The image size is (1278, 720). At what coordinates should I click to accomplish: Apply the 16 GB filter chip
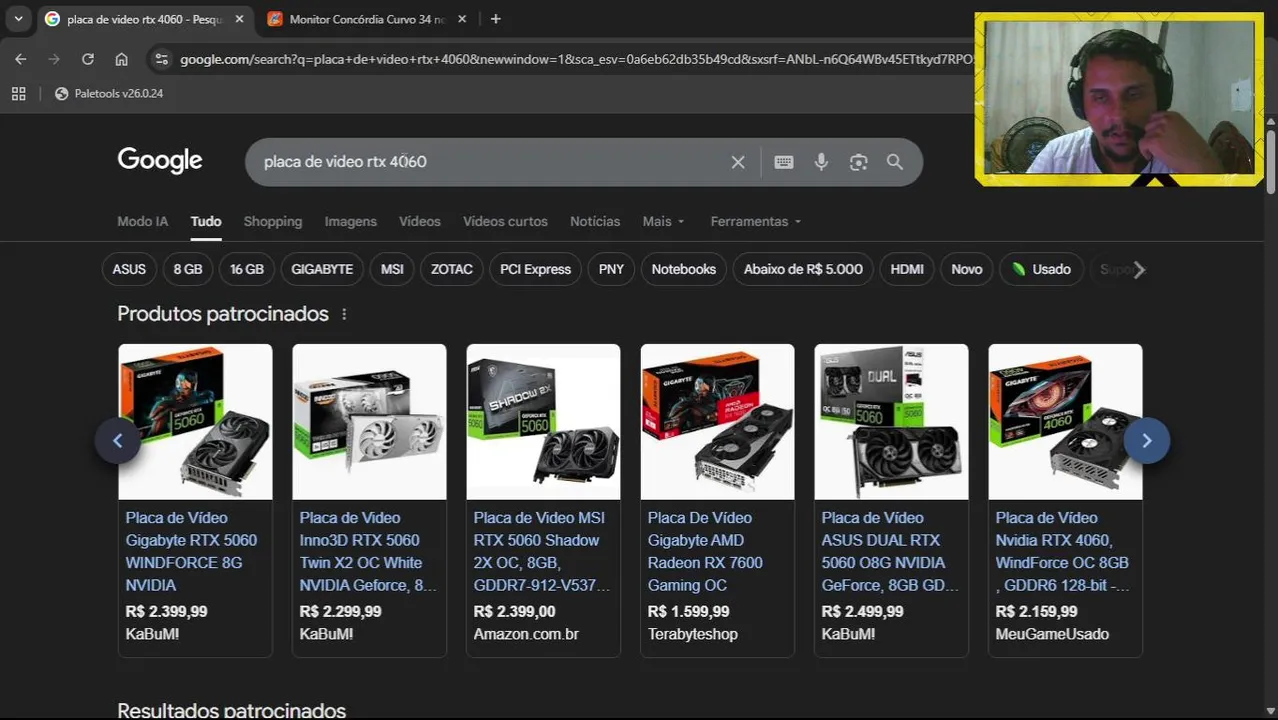(x=247, y=269)
